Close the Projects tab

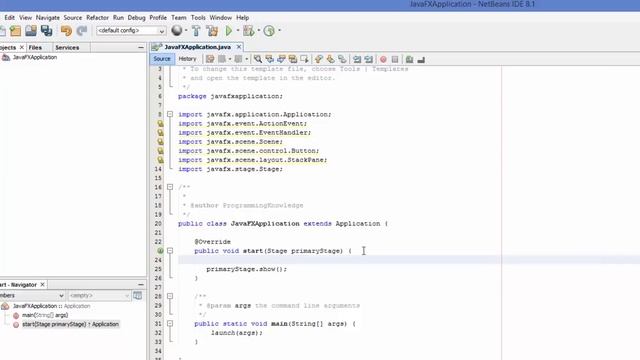pyautogui.click(x=22, y=48)
